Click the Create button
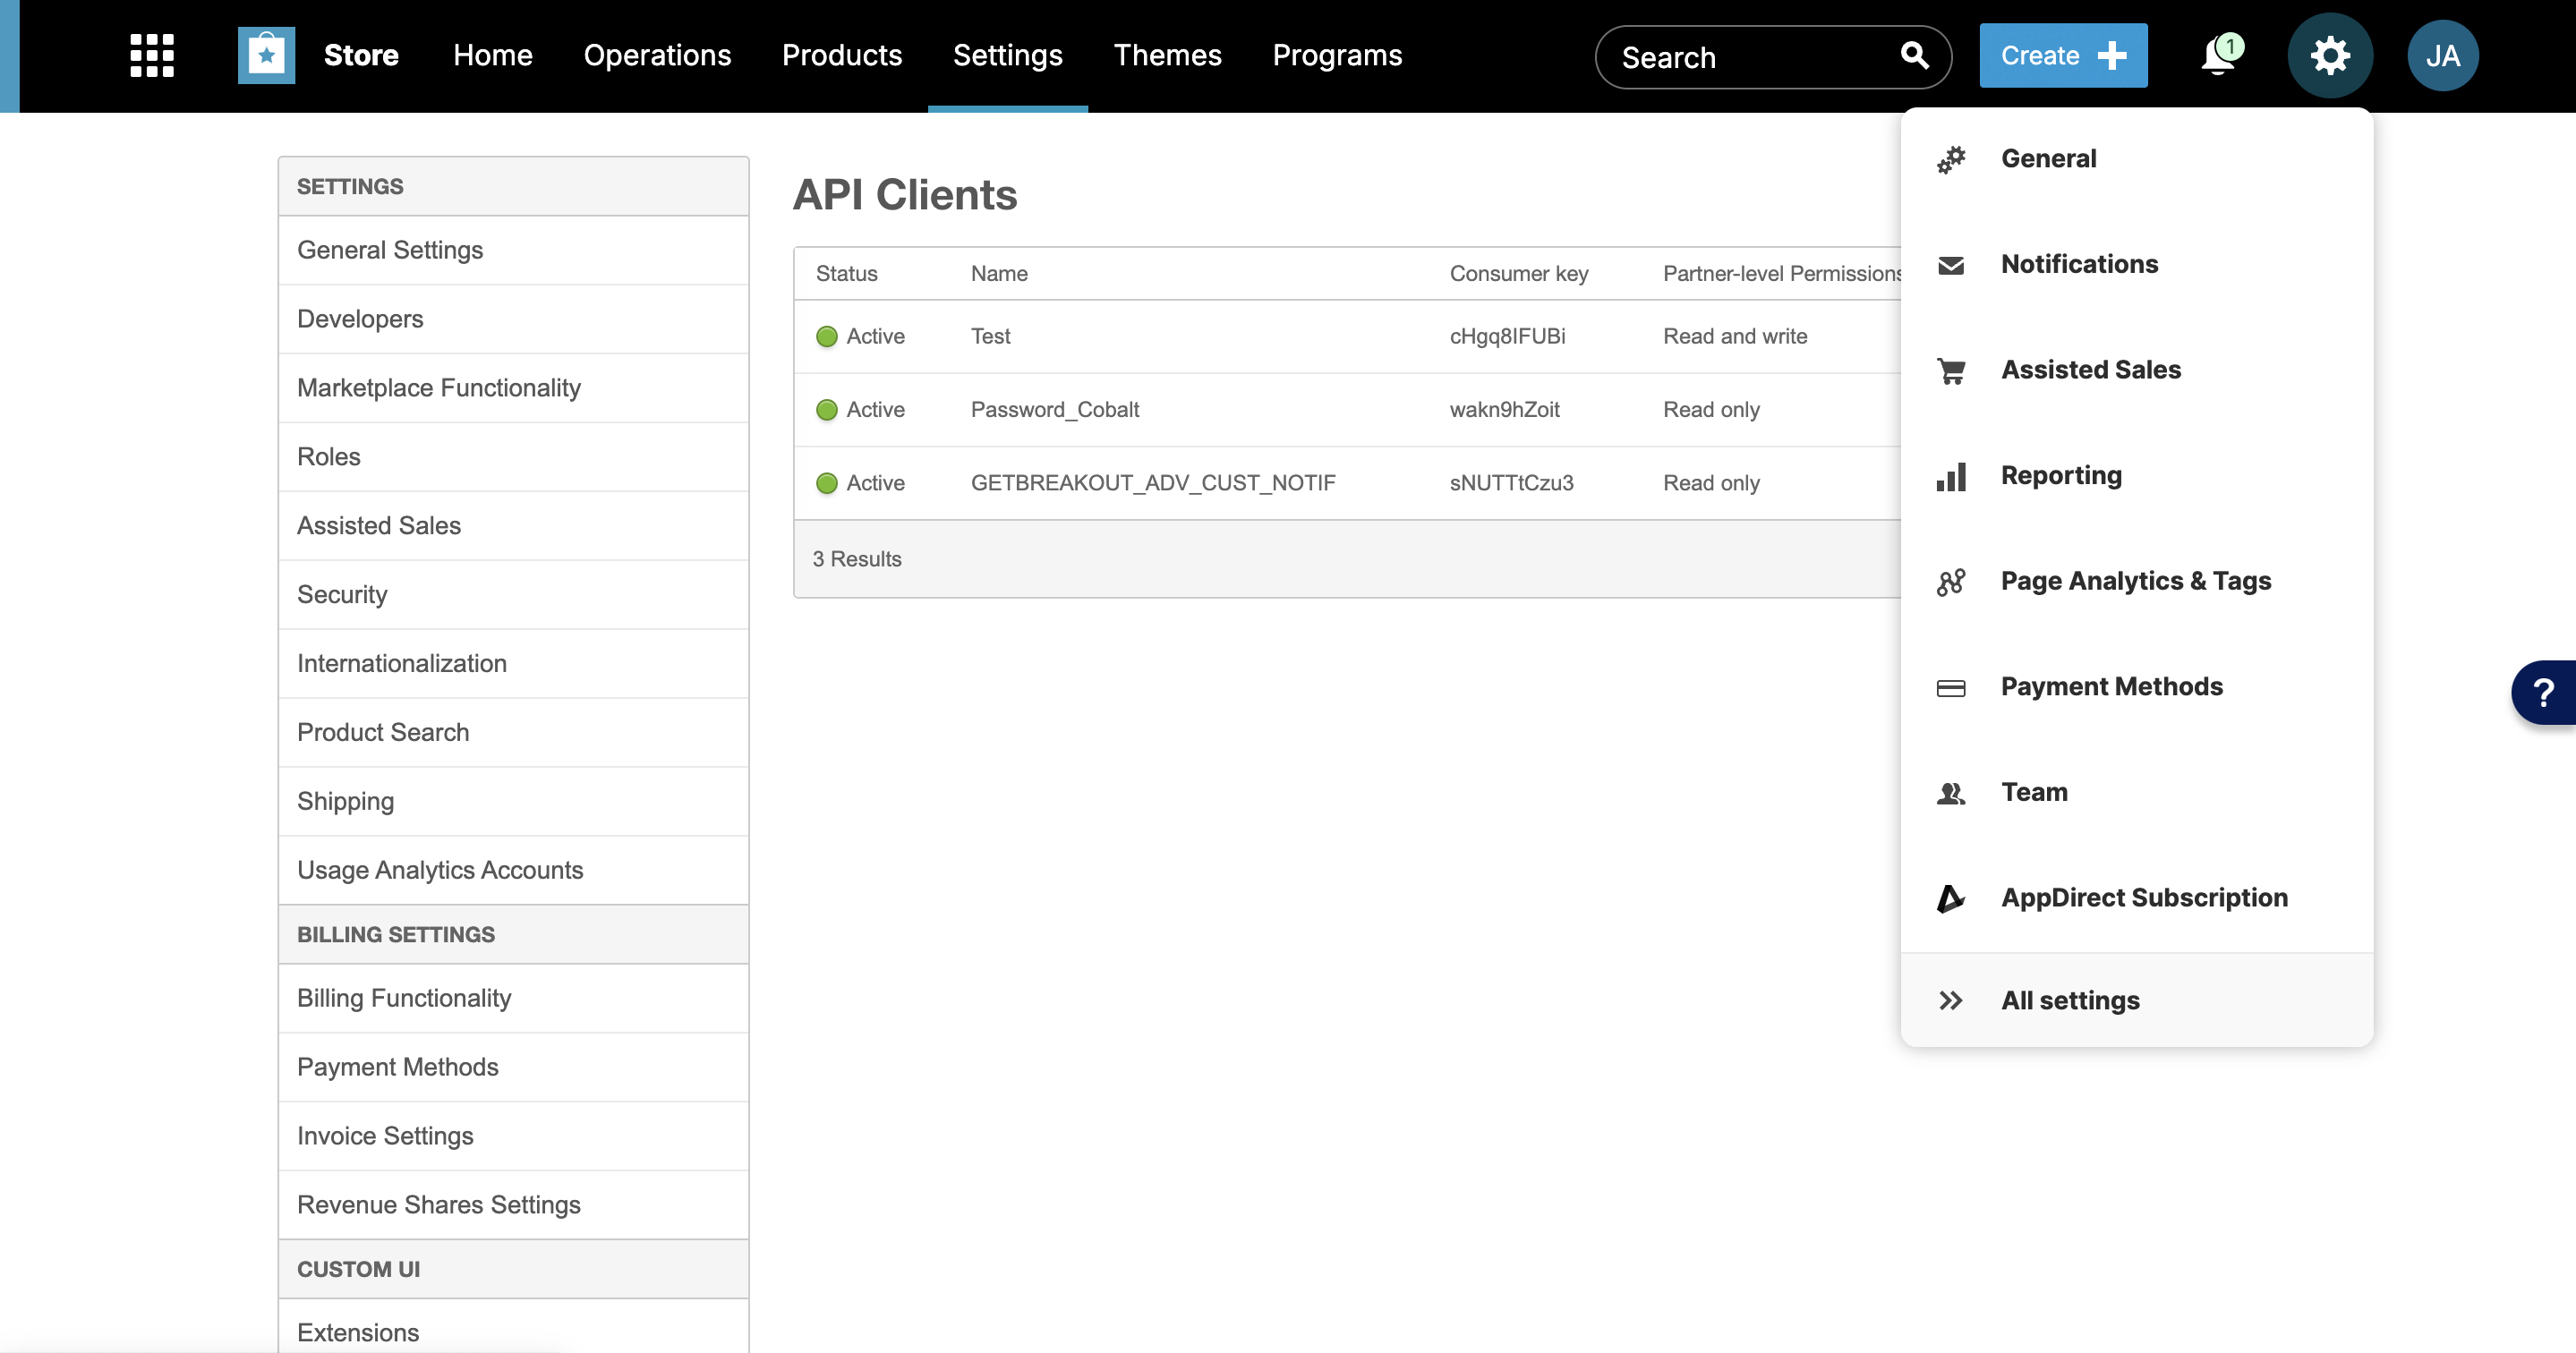 2062,55
